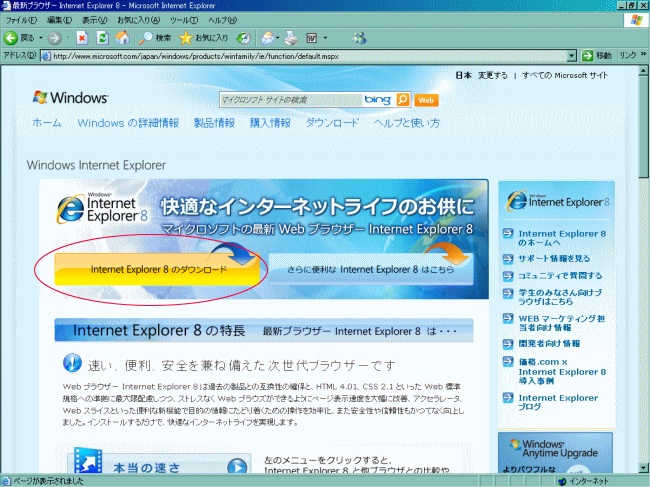The image size is (650, 487).
Task: Click the Windows Anytime Upgrade banner
Action: coord(555,453)
